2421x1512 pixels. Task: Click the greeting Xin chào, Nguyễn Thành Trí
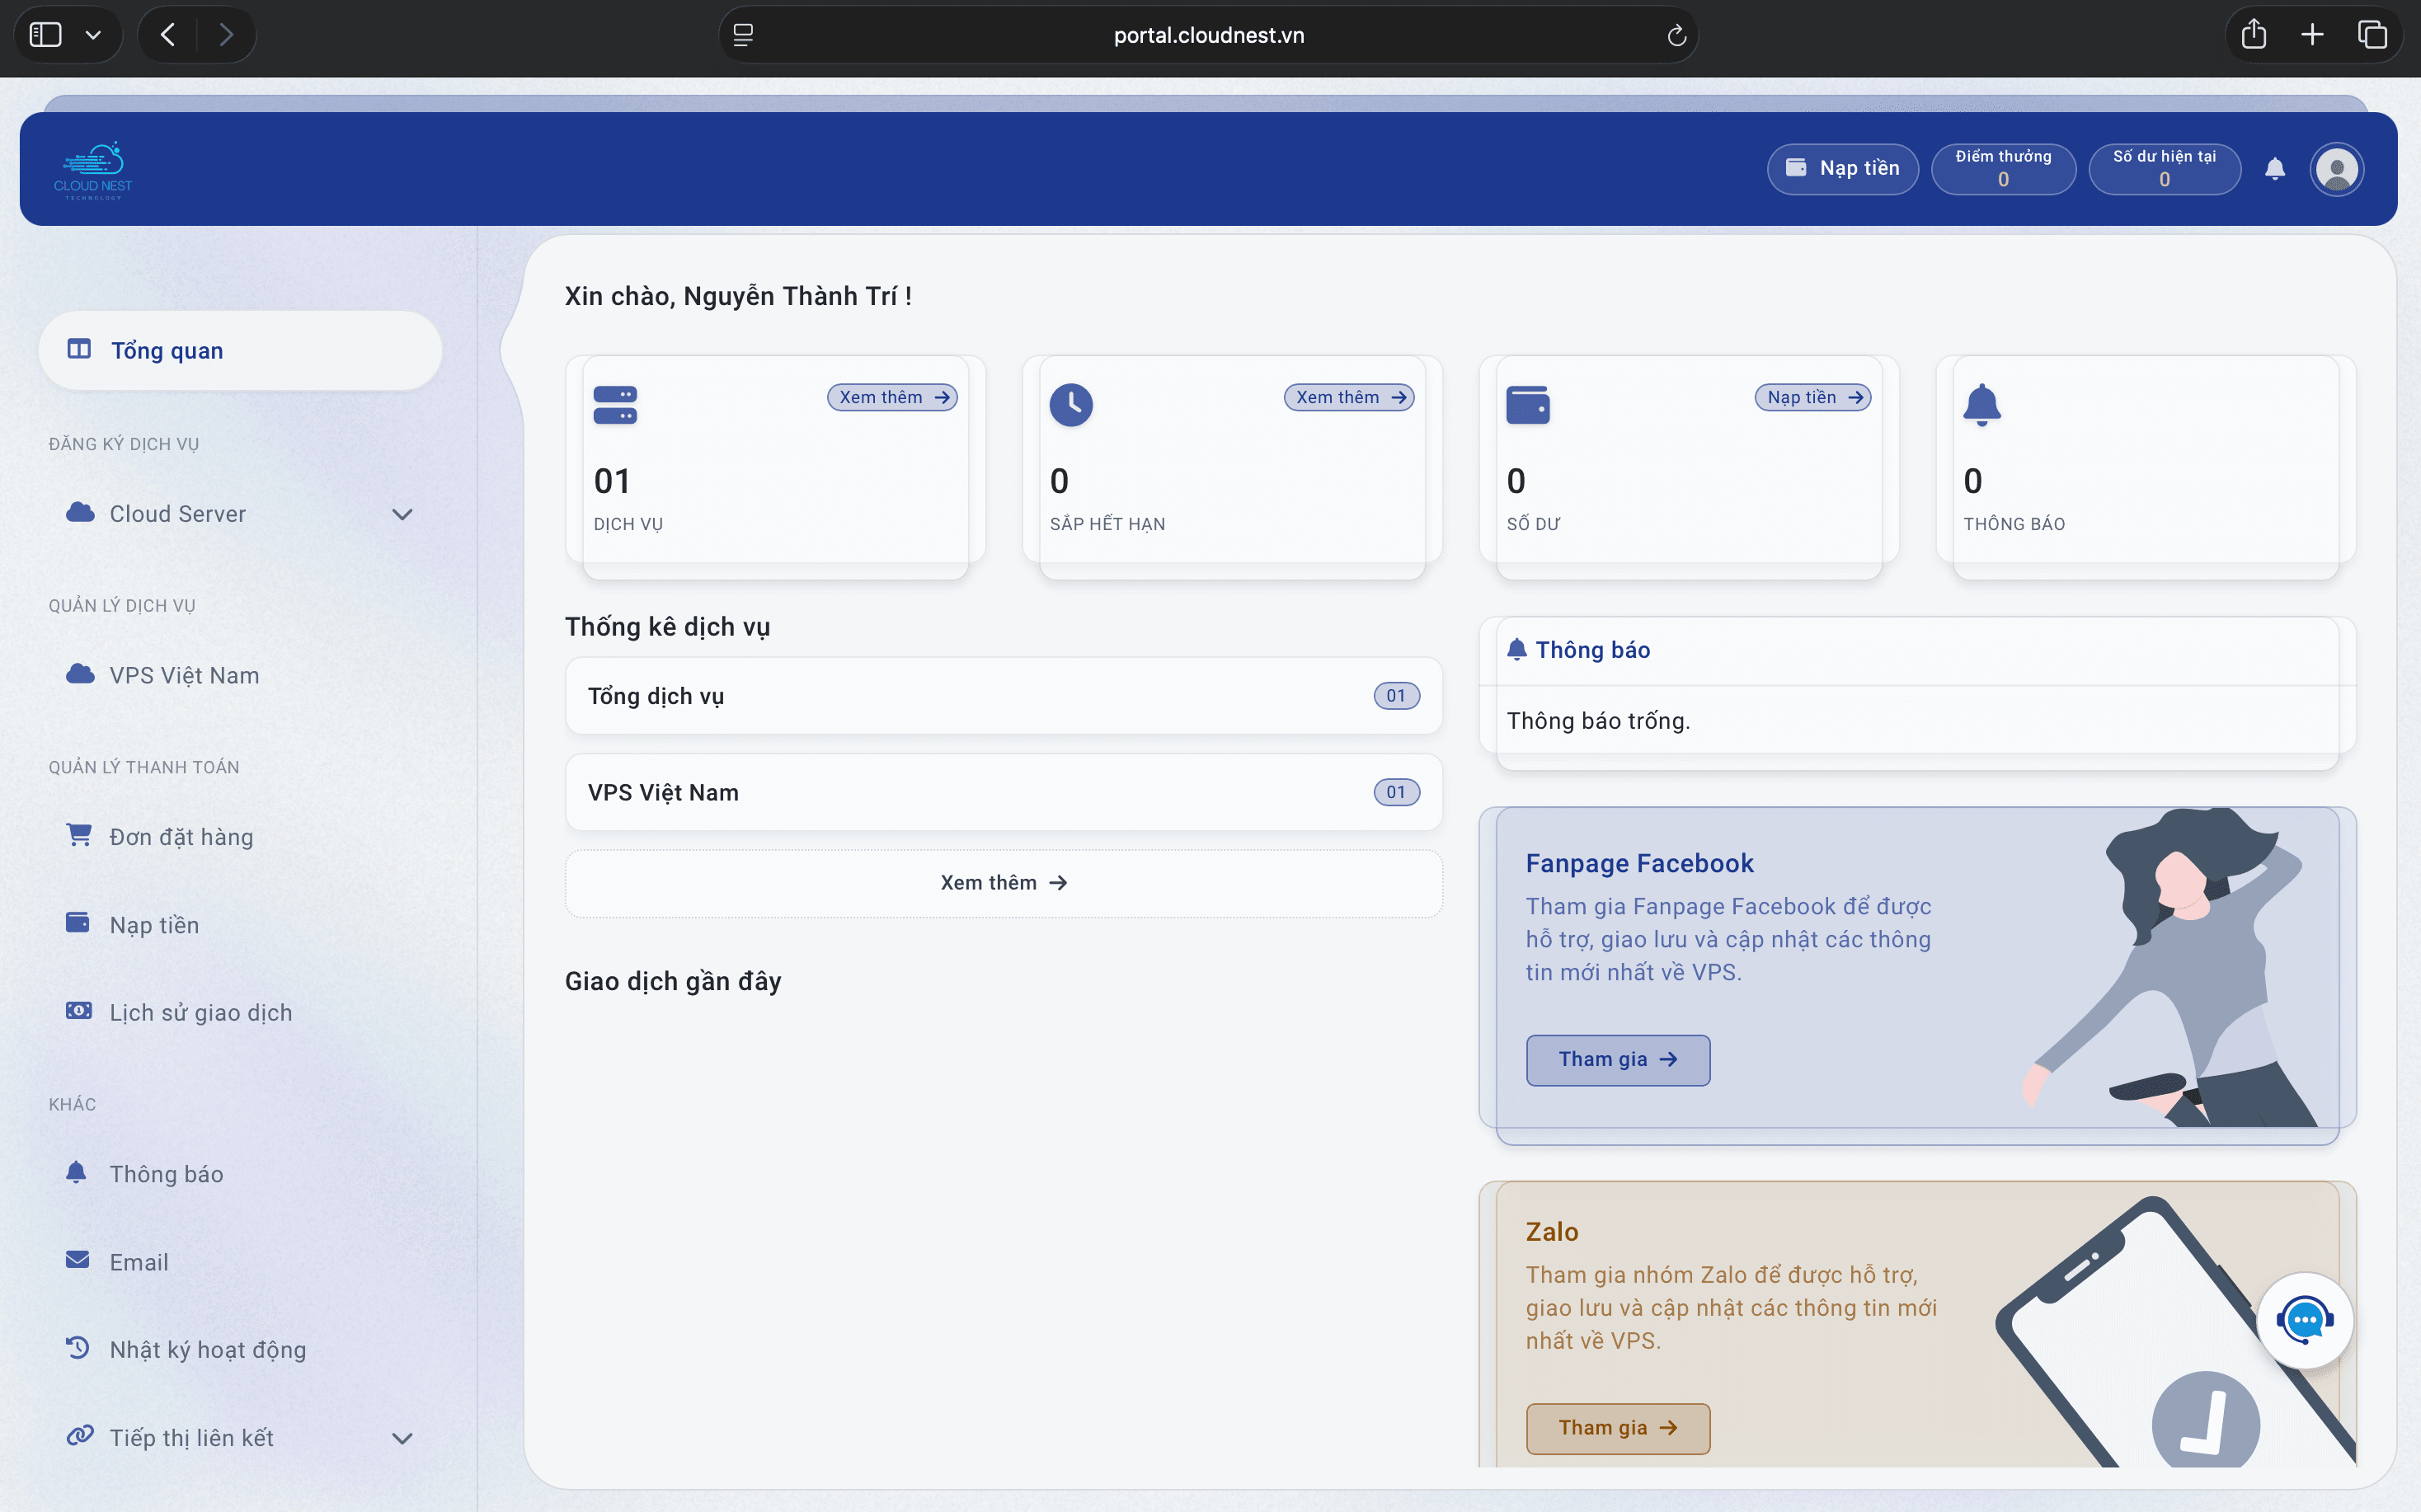[x=738, y=296]
